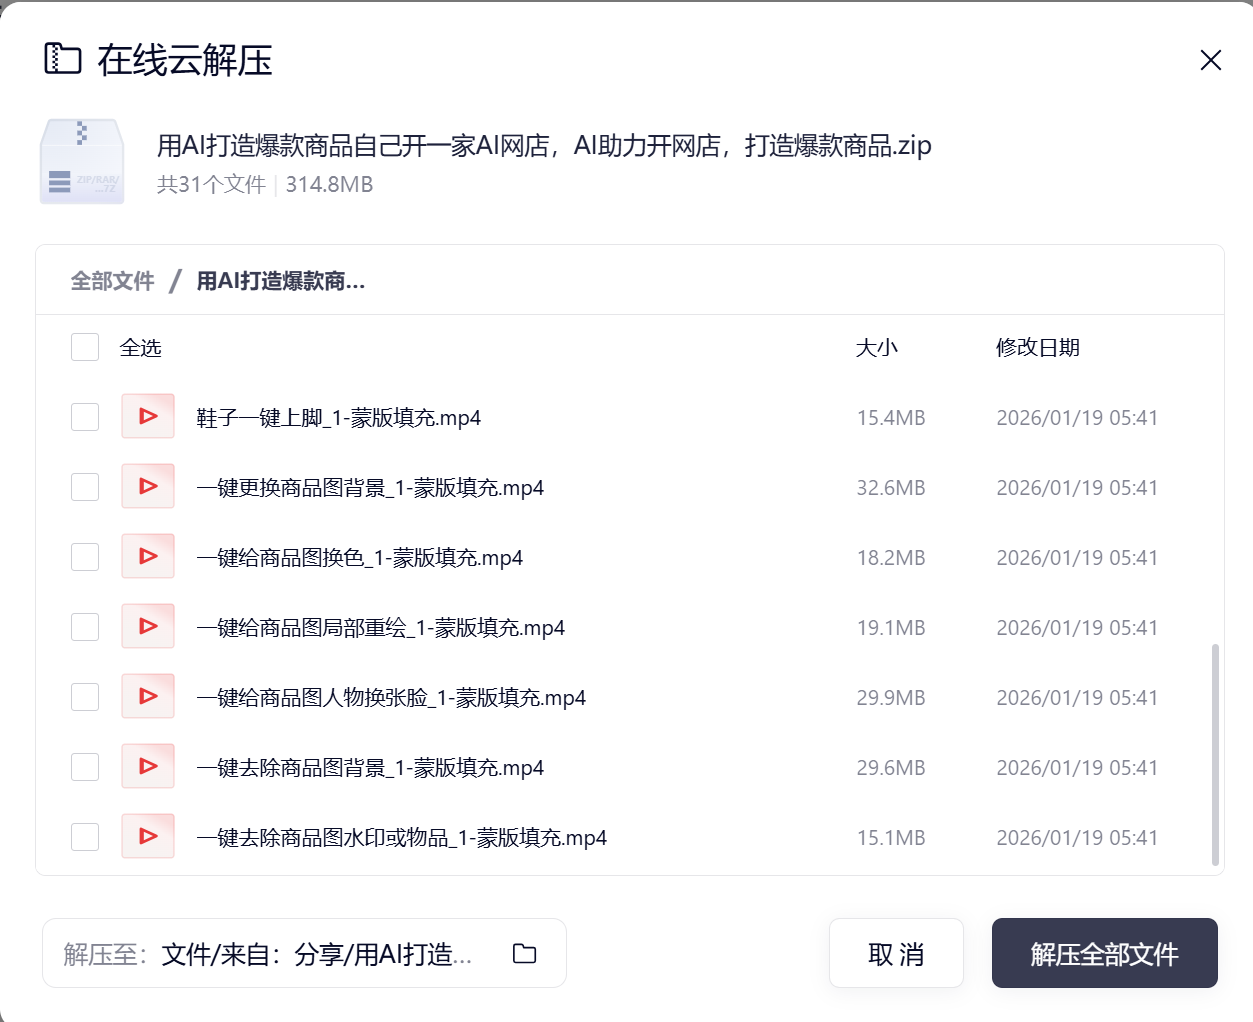Viewport: 1253px width, 1022px height.
Task: Play the 一键给商品图人物换张脸 video
Action: (147, 697)
